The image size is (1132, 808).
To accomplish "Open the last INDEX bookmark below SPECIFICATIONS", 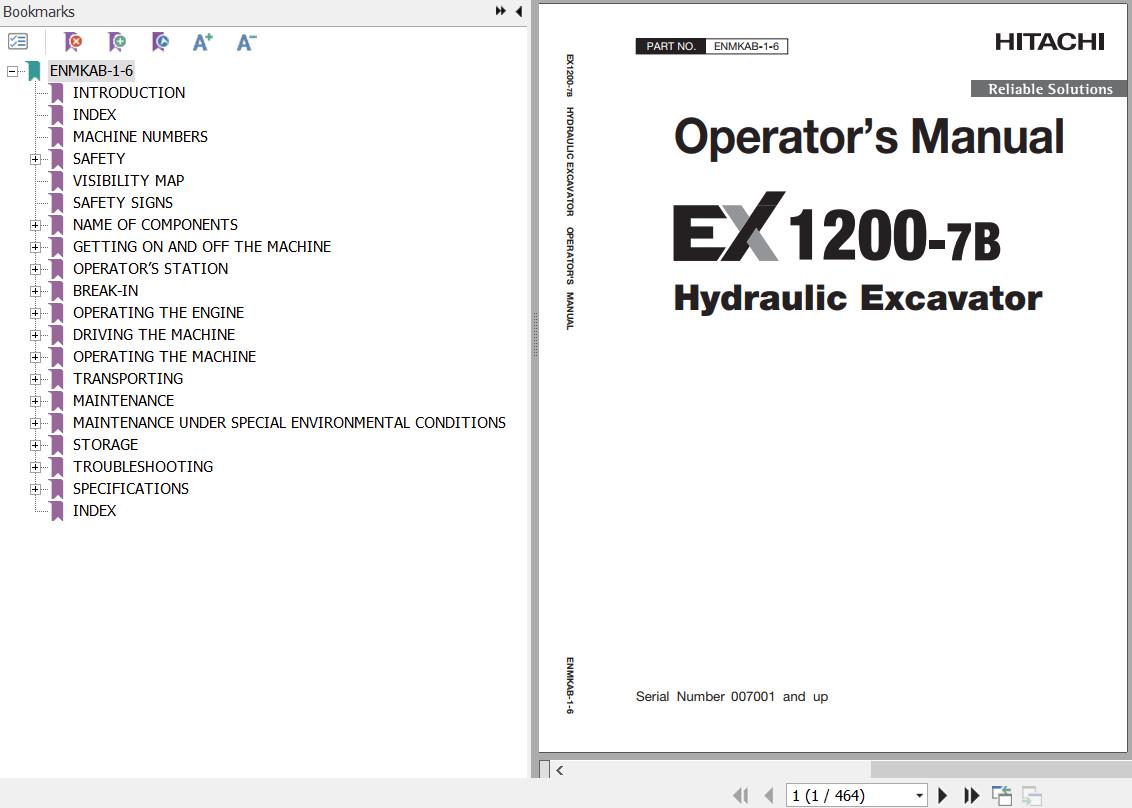I will point(94,511).
